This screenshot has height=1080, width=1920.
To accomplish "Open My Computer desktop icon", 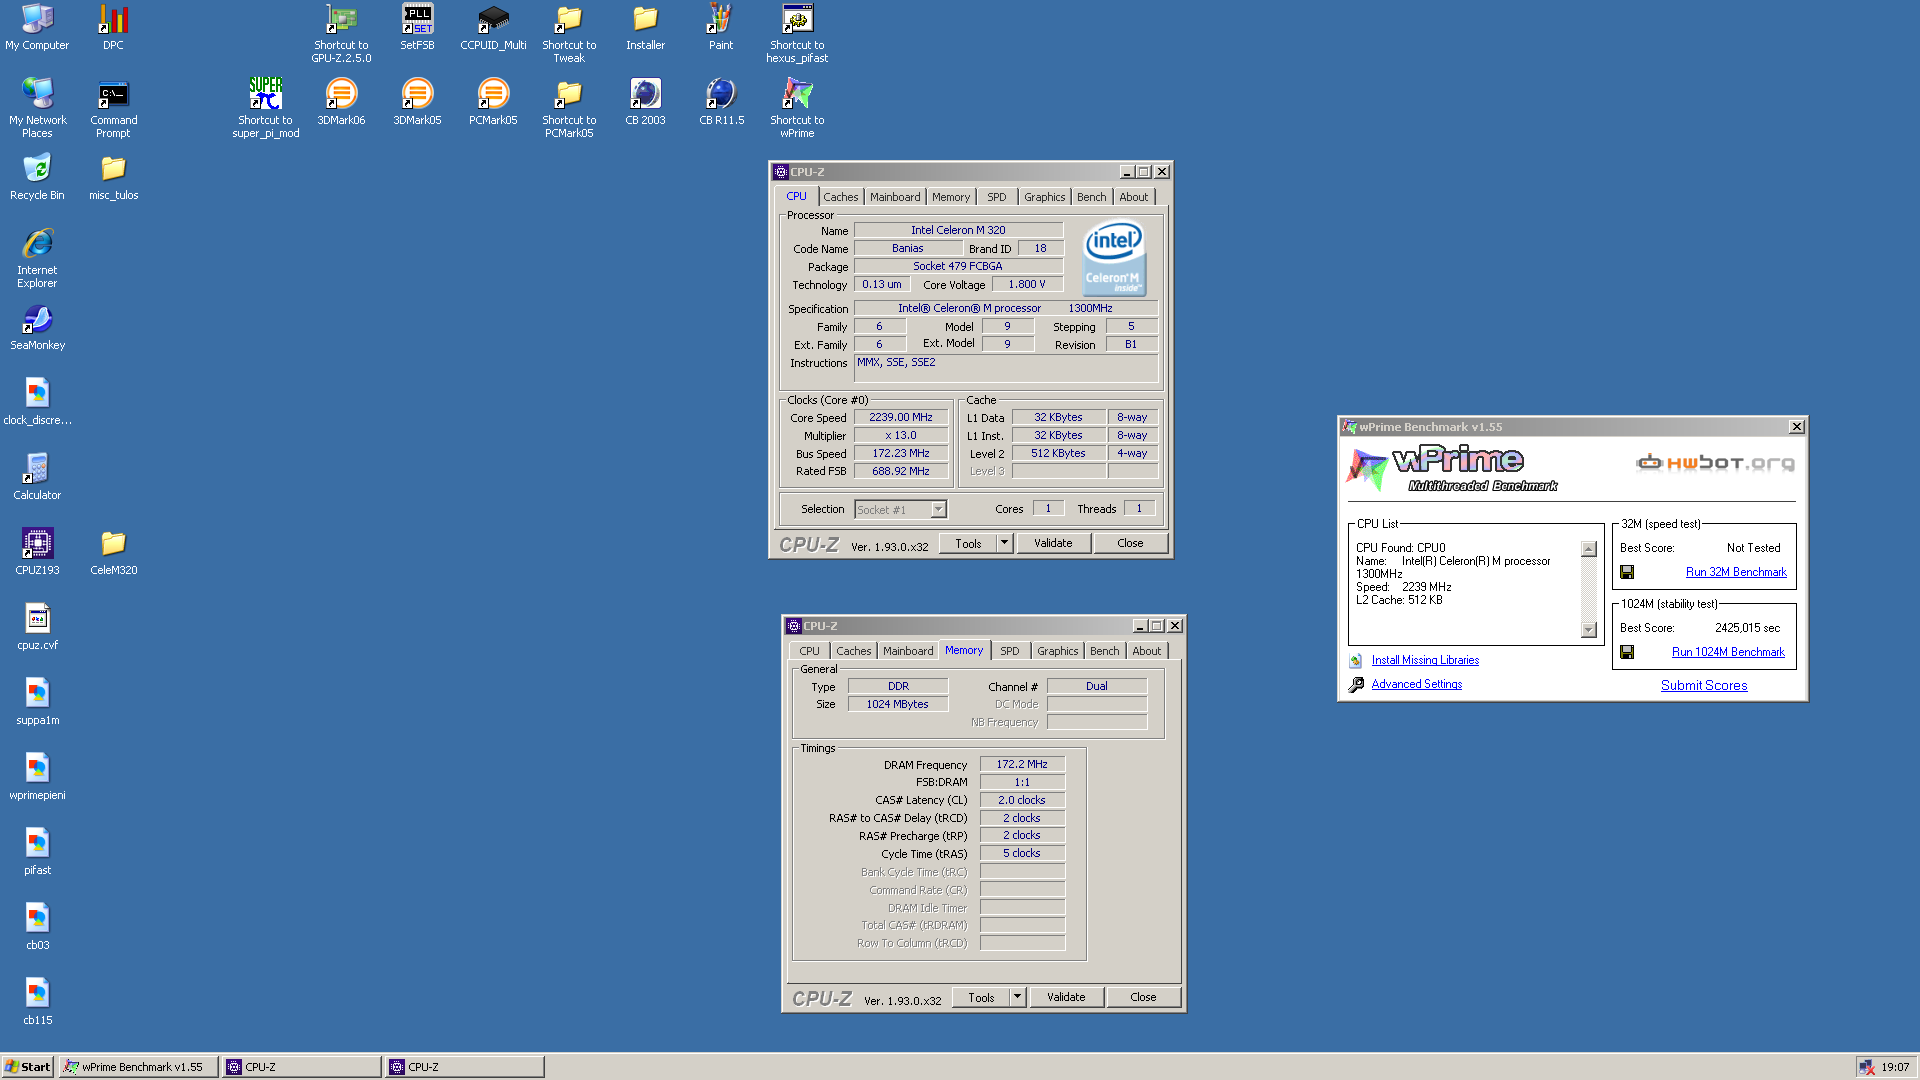I will tap(37, 27).
